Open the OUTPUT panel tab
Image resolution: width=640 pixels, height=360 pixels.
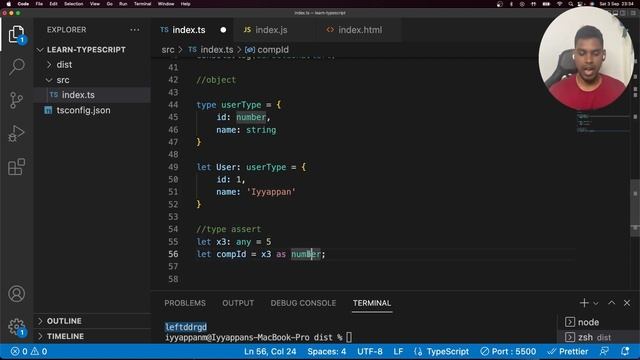(x=238, y=303)
